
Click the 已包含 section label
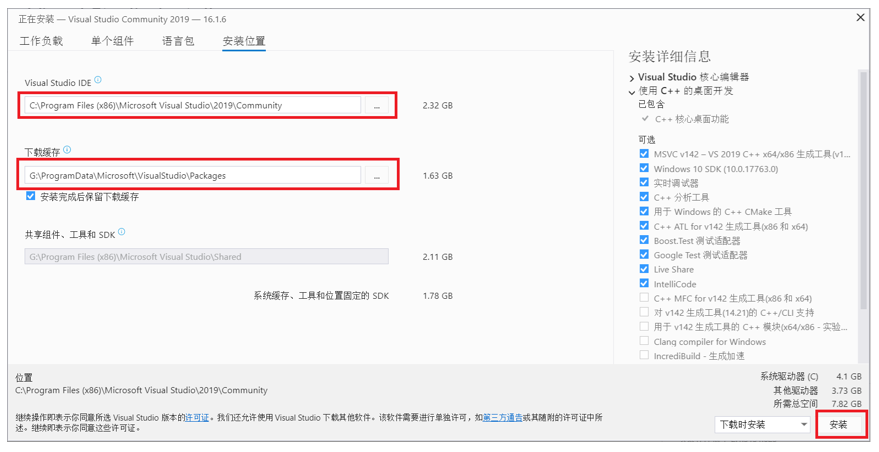click(x=651, y=104)
